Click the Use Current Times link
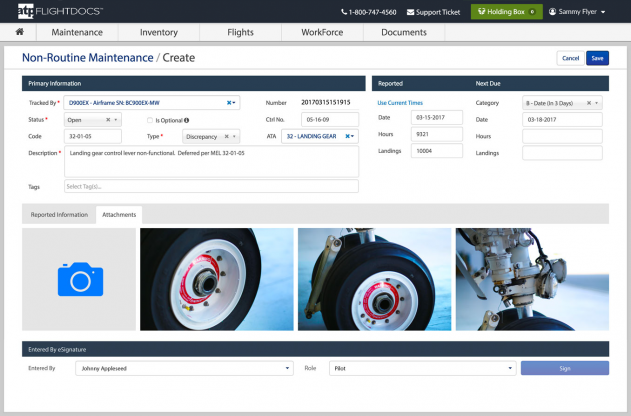 point(401,102)
